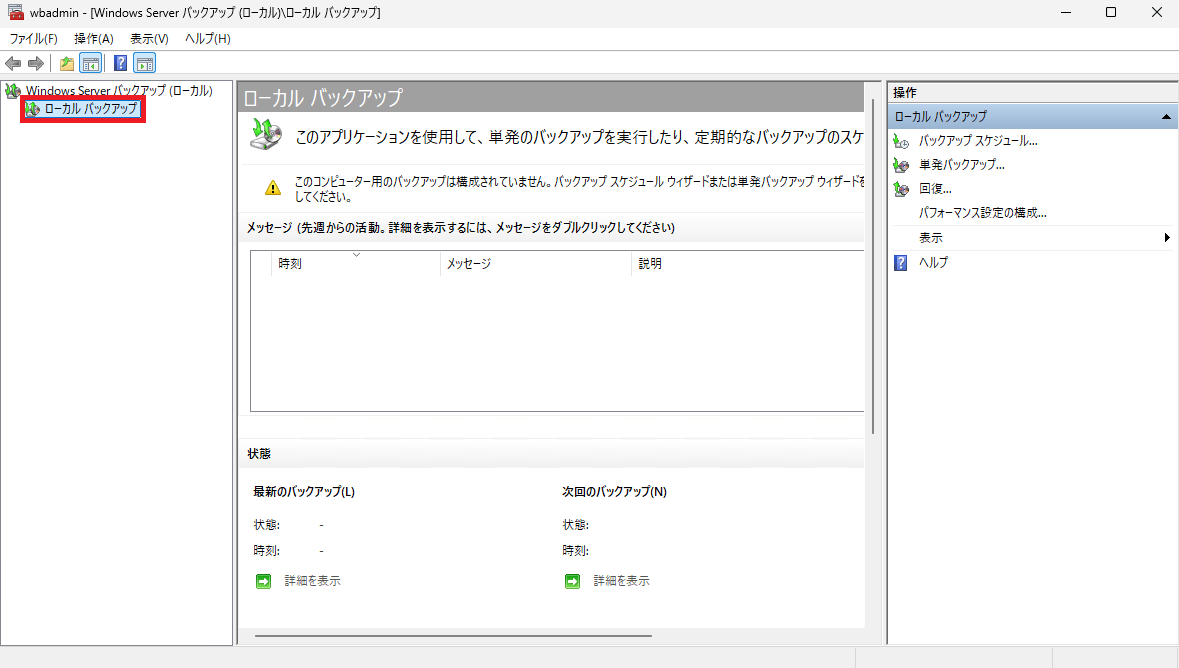The height and width of the screenshot is (668, 1179).
Task: Click the 操作 pane title
Action: click(x=905, y=93)
